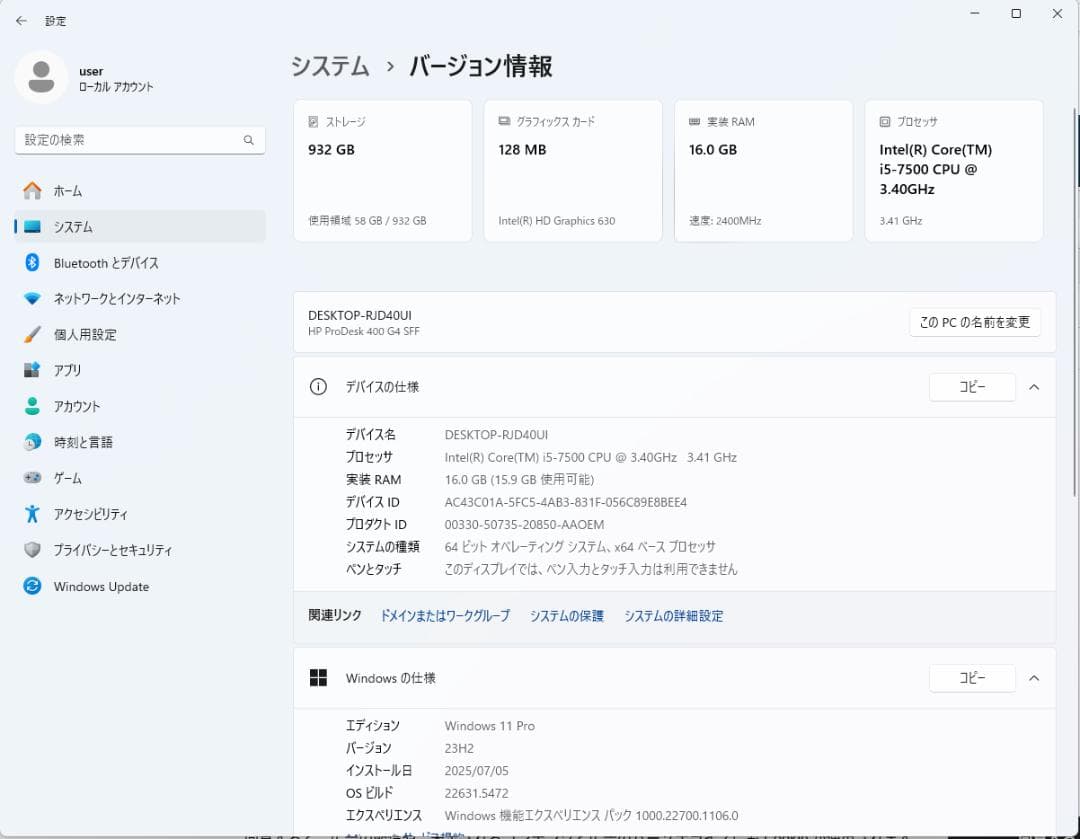Collapse the Windows の仕様 section
This screenshot has width=1080, height=839.
point(1034,678)
